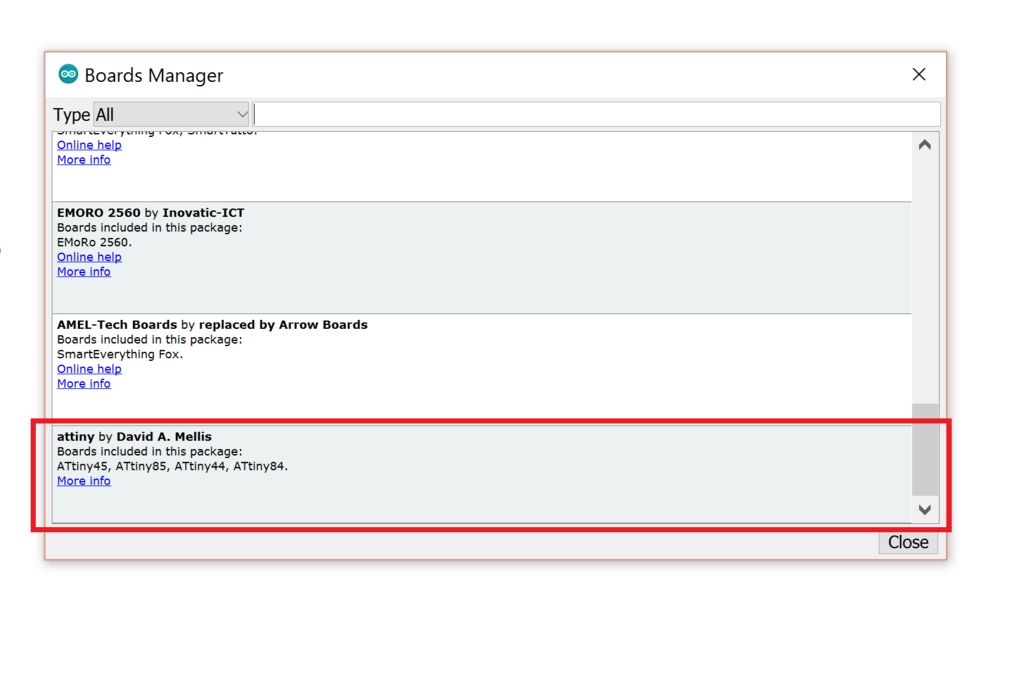Open Online help for AMEL-Tech Boards
The height and width of the screenshot is (673, 1024).
[89, 369]
